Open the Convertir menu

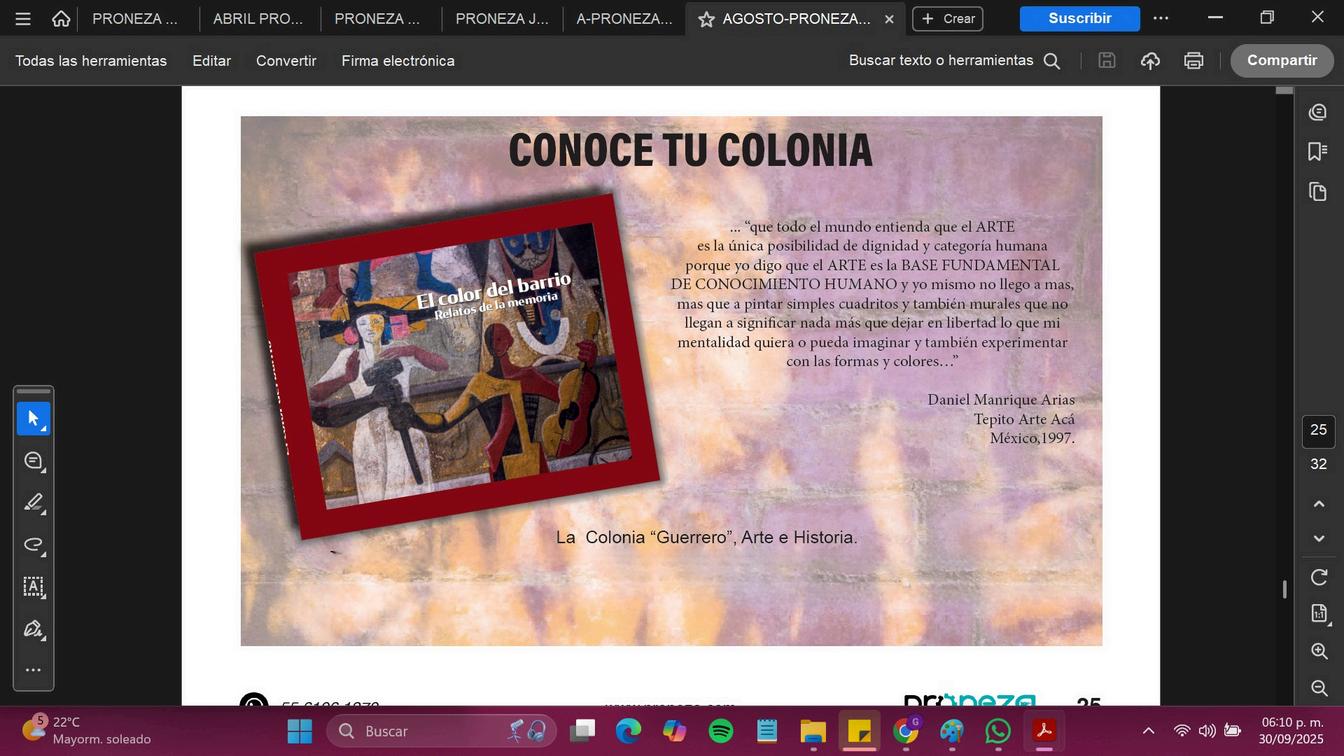click(286, 61)
